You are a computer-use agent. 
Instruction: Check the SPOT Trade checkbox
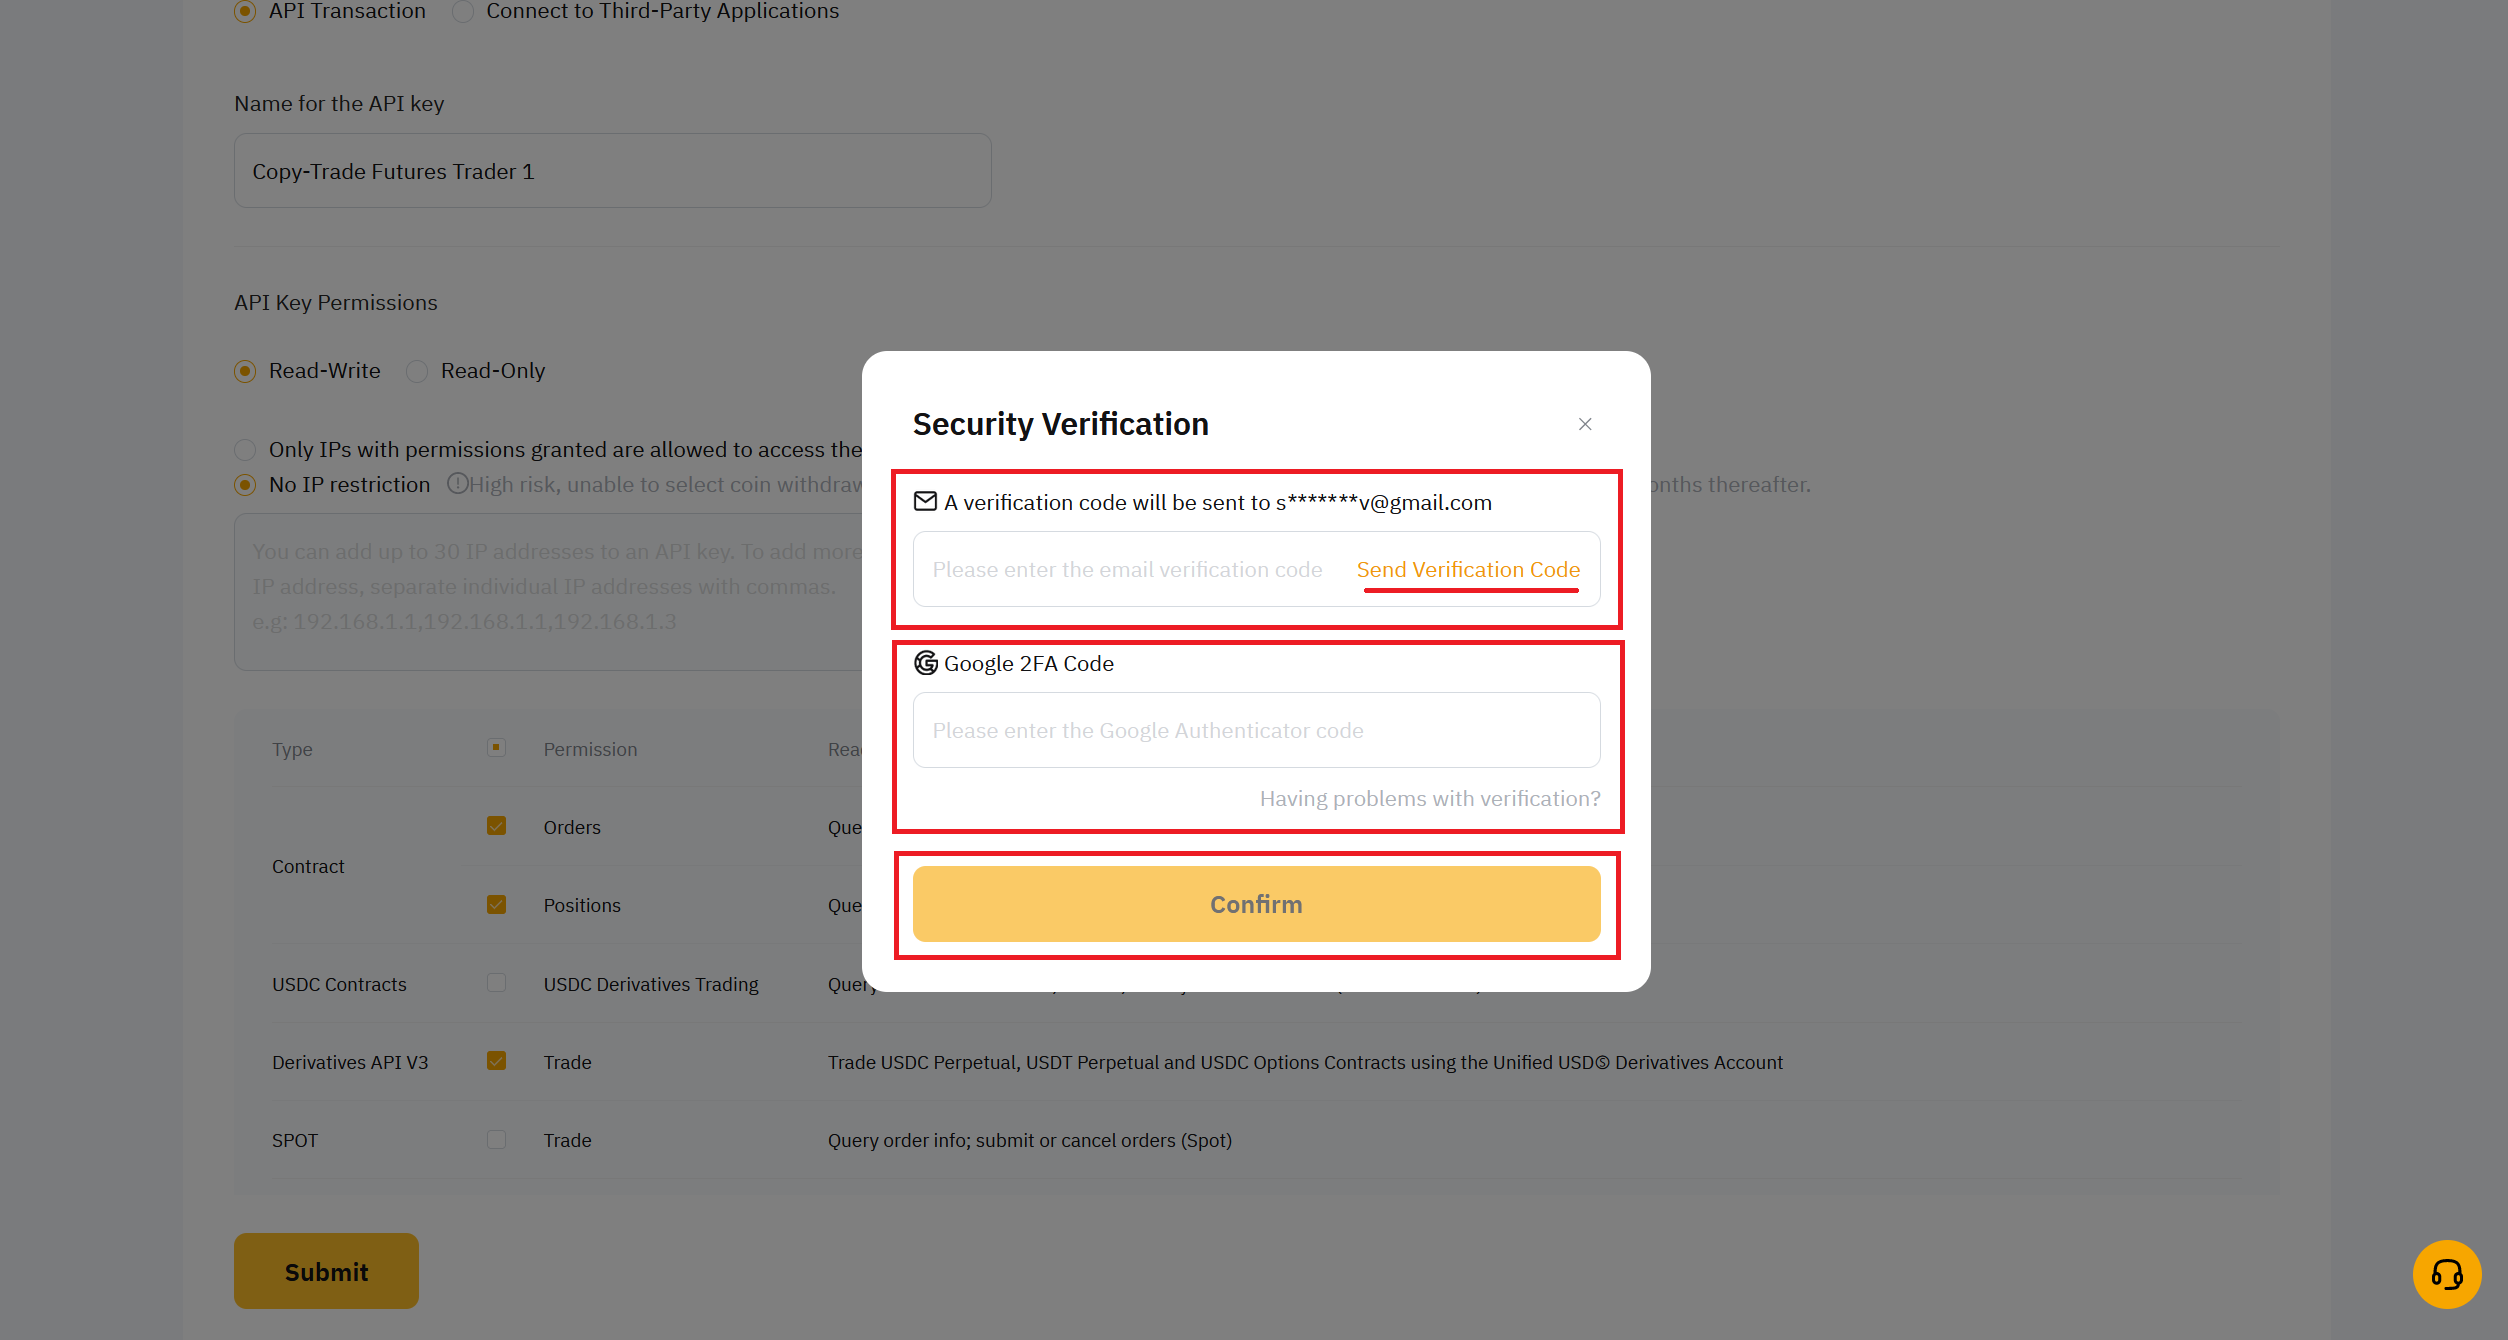coord(496,1139)
